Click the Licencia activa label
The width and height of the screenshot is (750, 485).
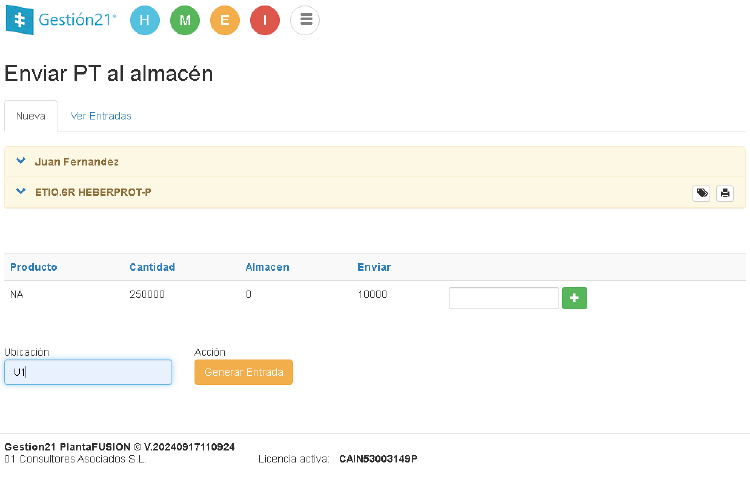coord(294,459)
